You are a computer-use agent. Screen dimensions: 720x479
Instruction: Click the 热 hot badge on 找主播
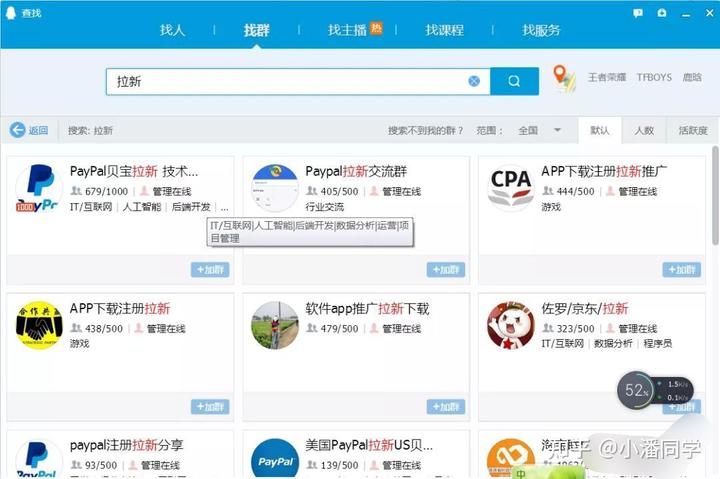click(x=376, y=28)
